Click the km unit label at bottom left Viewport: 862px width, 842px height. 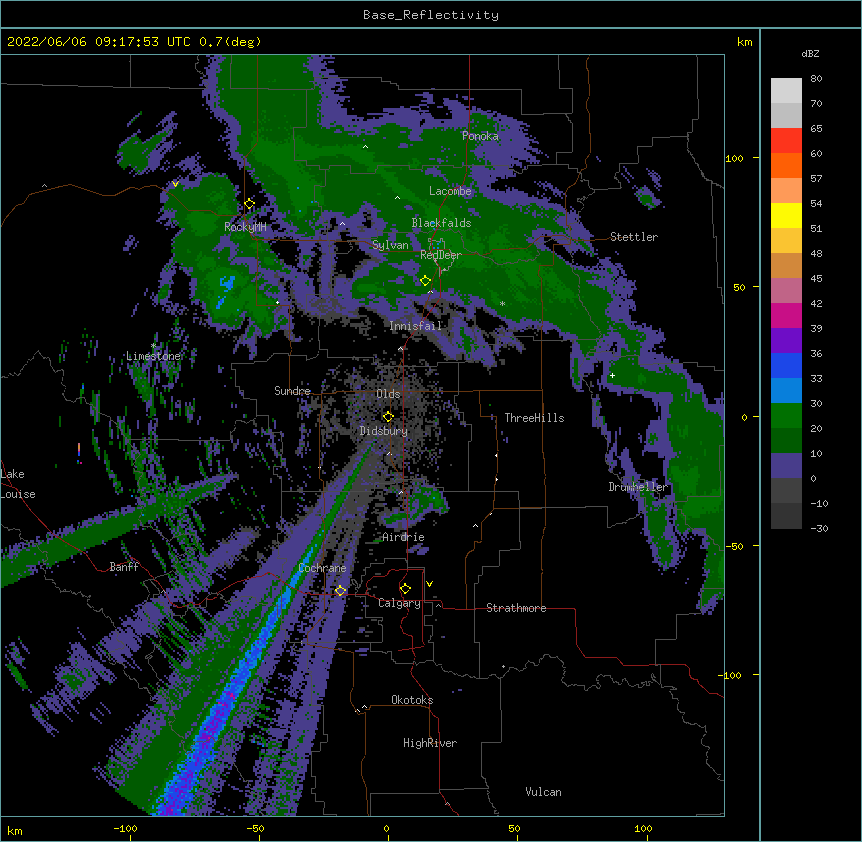coord(15,830)
